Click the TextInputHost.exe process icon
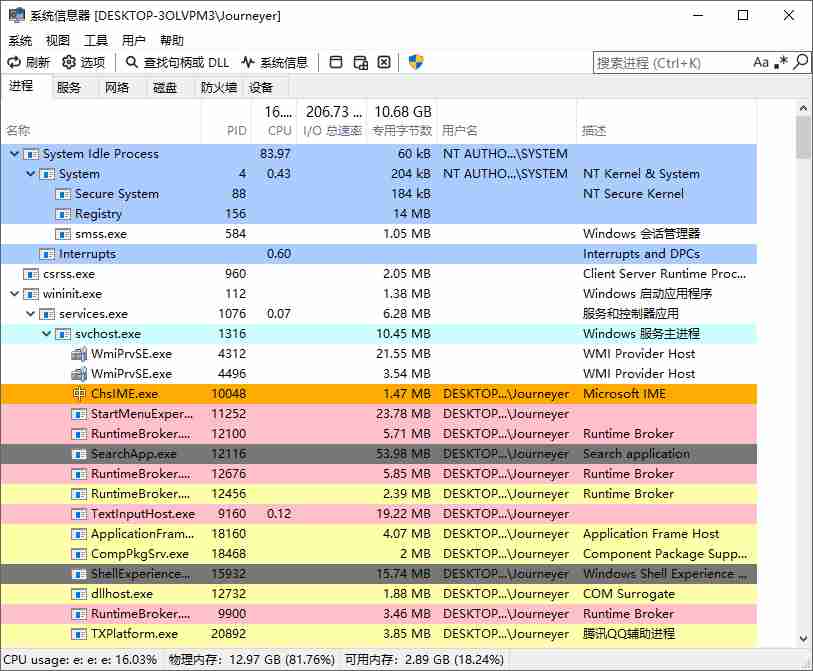The image size is (813, 671). point(79,514)
